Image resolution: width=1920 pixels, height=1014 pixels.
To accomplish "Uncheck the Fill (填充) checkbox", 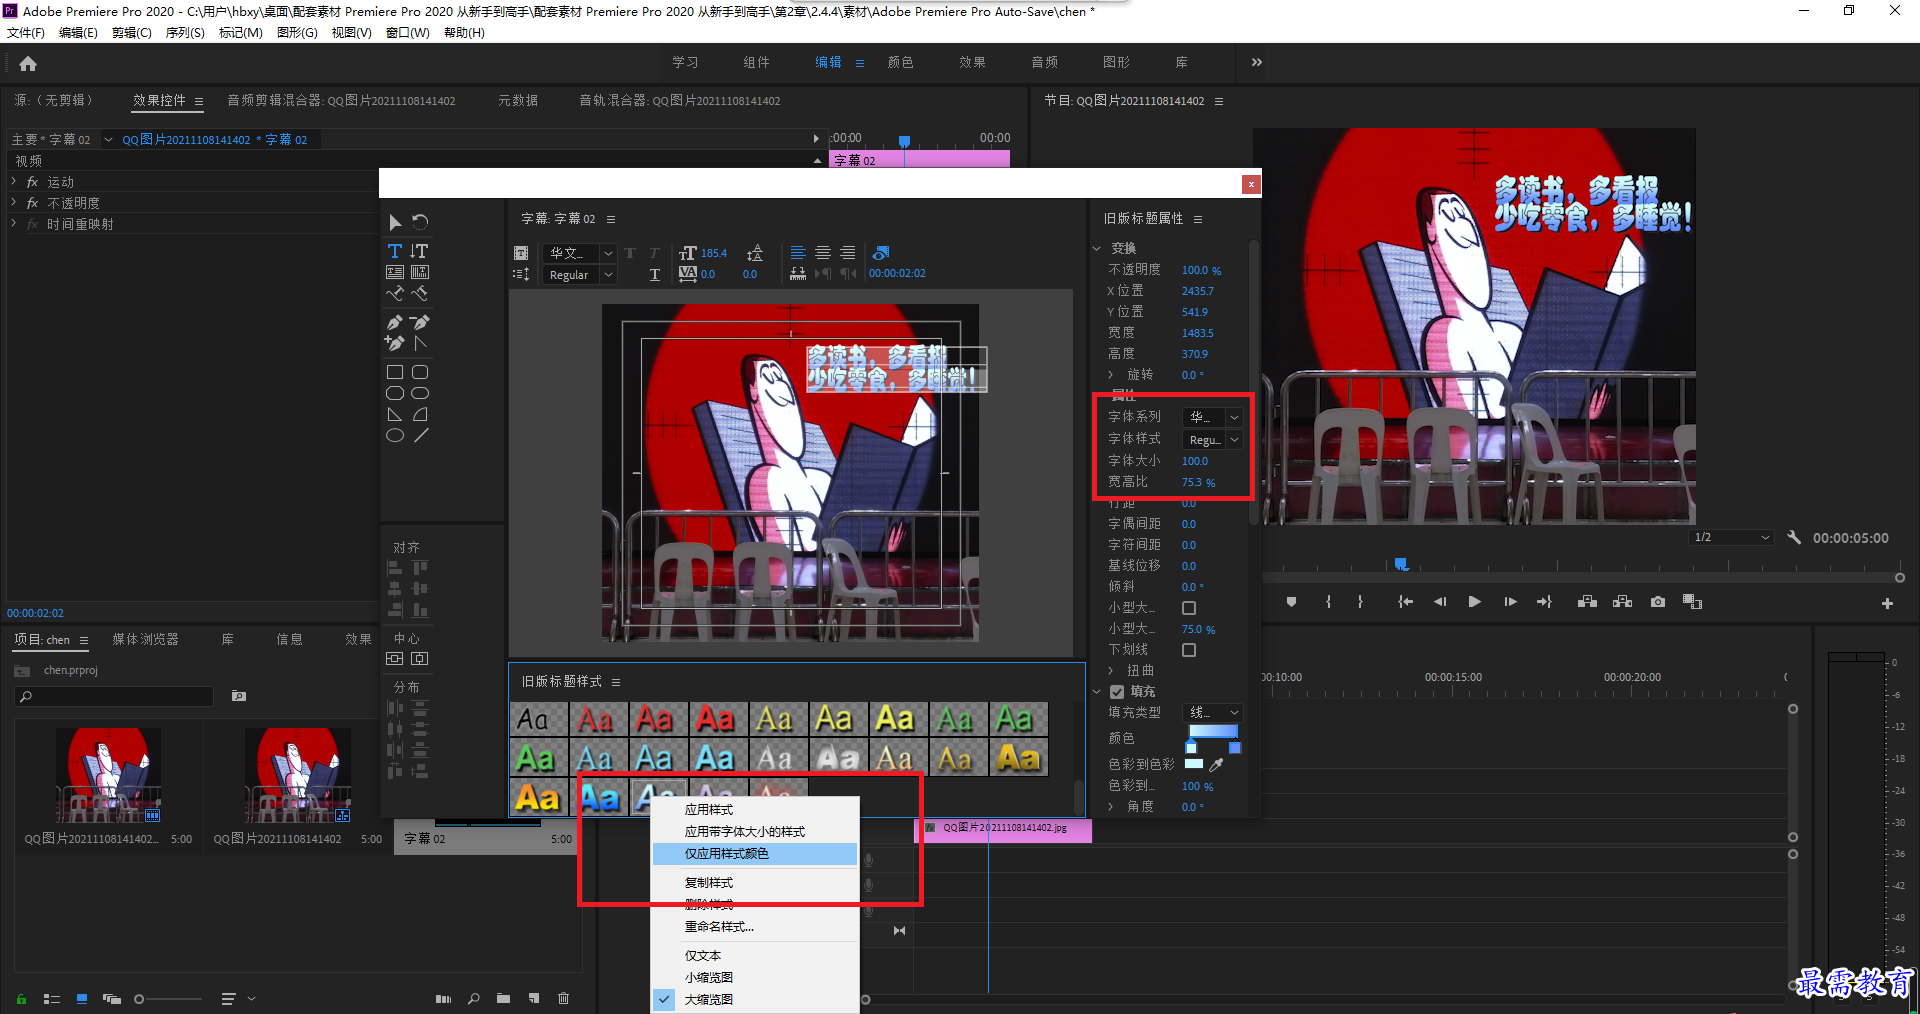I will pos(1117,691).
